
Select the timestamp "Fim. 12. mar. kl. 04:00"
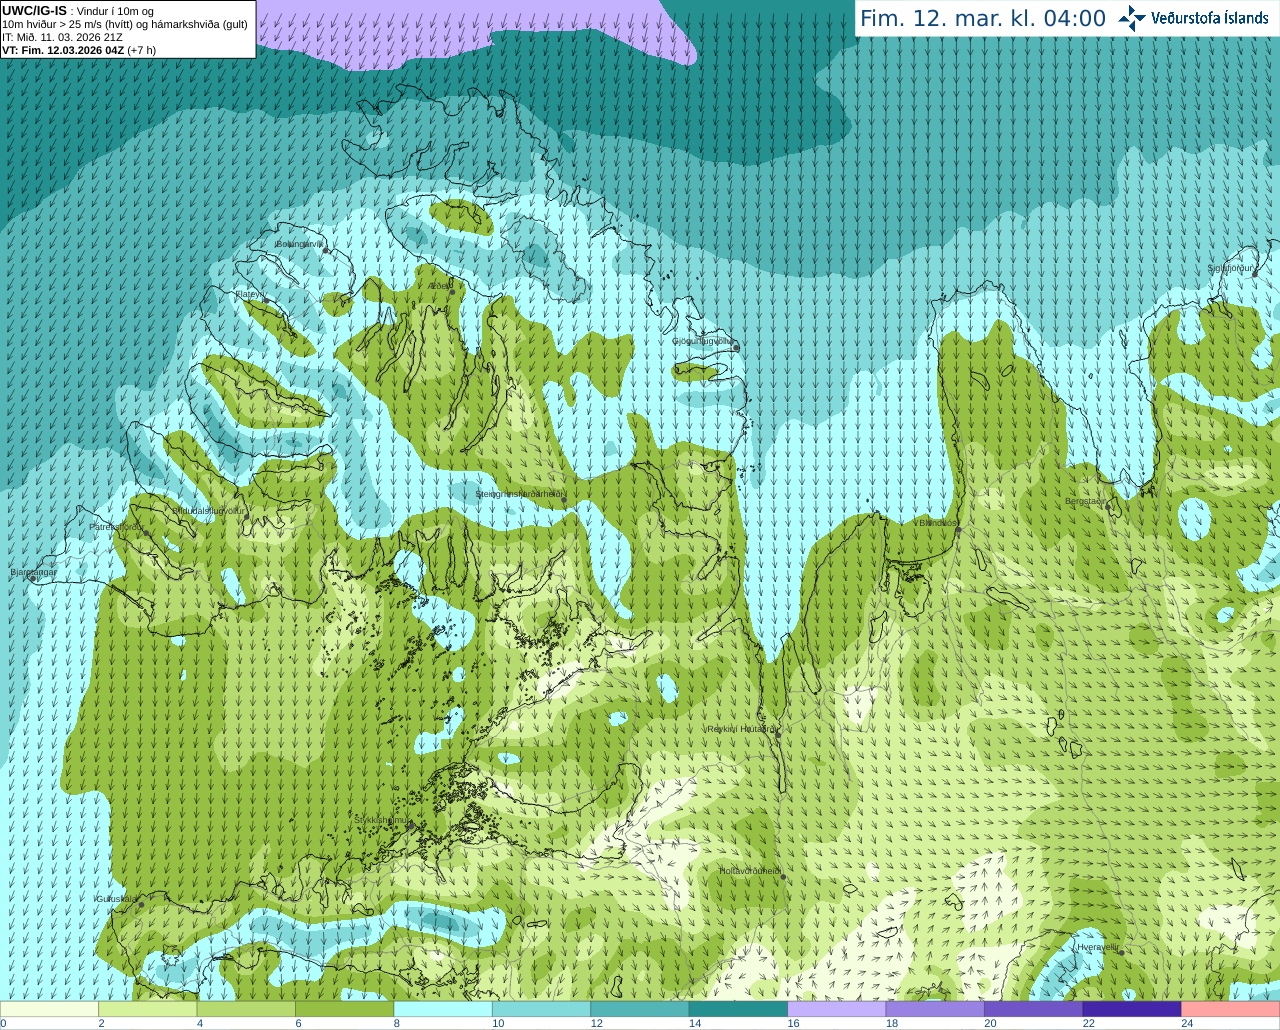point(983,19)
